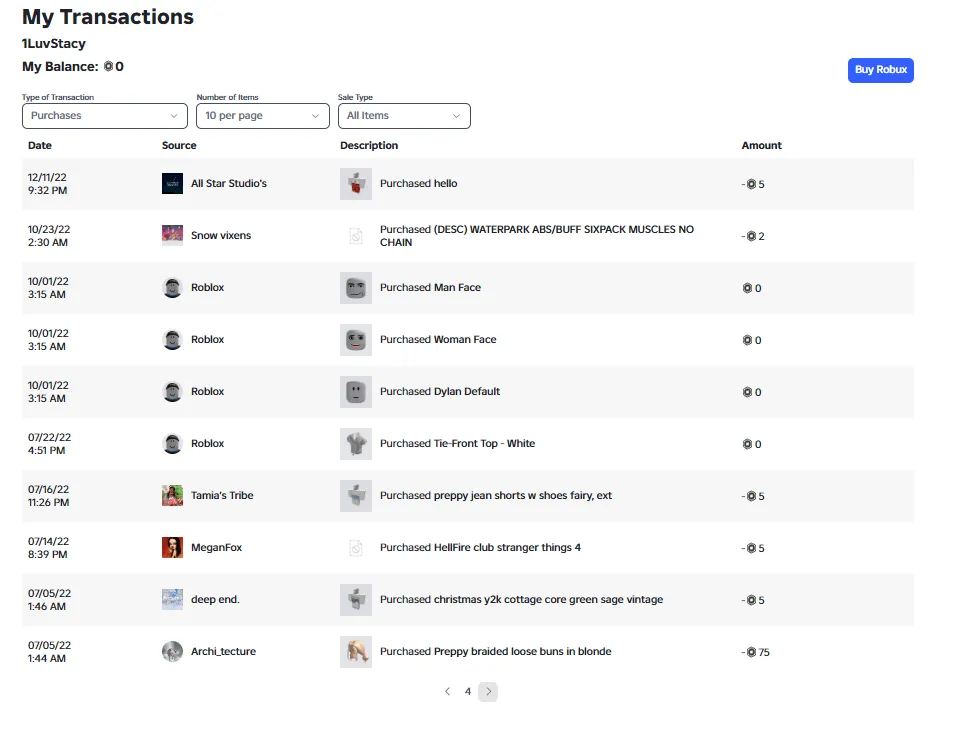Click Source column header
Screen dimensions: 956x729
[179, 145]
